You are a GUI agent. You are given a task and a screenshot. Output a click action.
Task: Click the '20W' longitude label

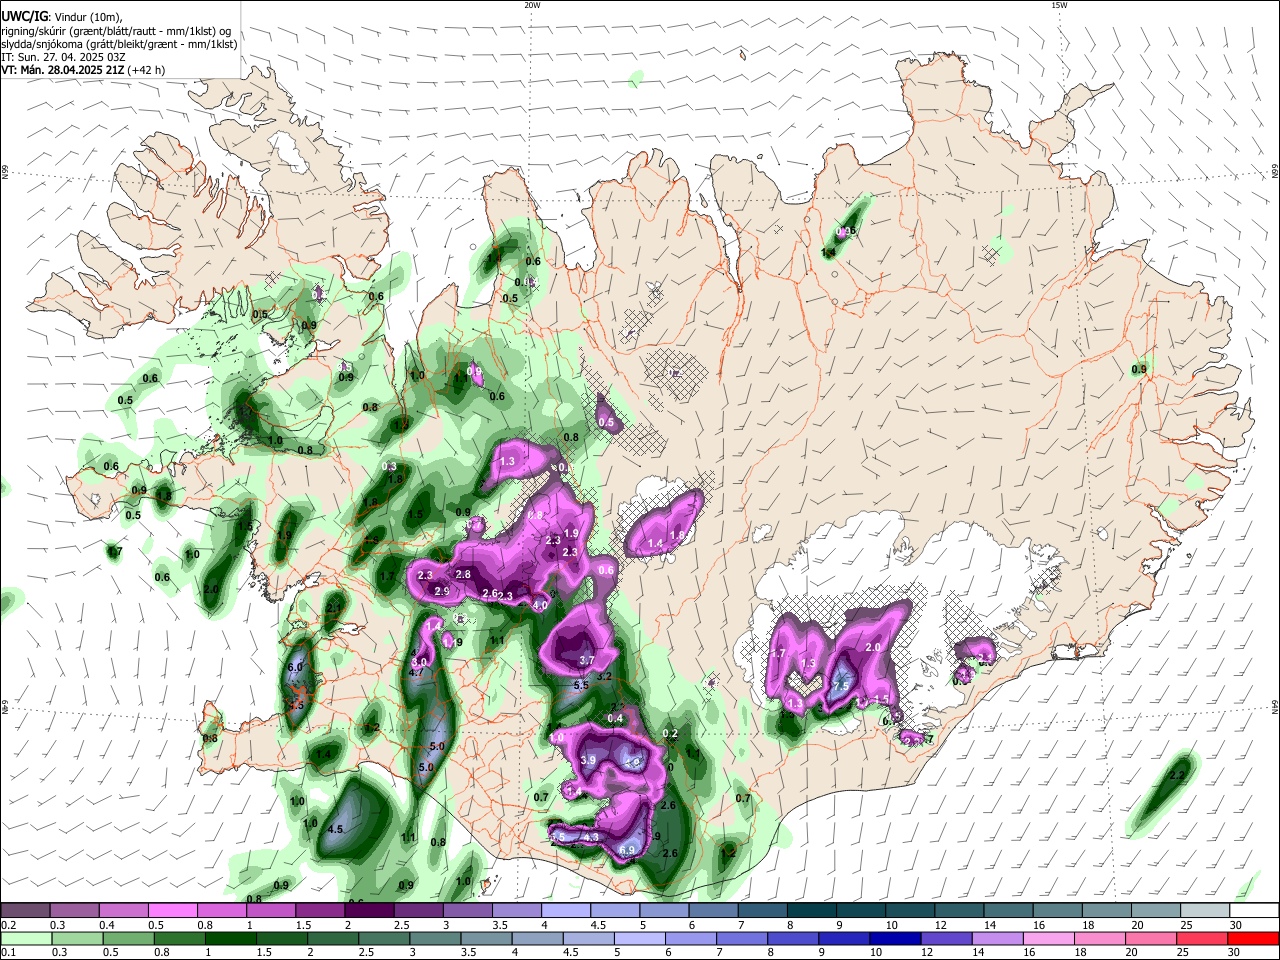click(532, 5)
